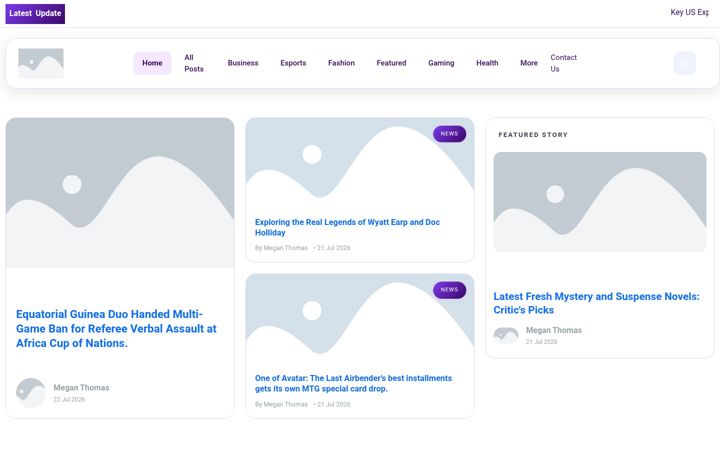Click the site logo placeholder image

pyautogui.click(x=41, y=63)
